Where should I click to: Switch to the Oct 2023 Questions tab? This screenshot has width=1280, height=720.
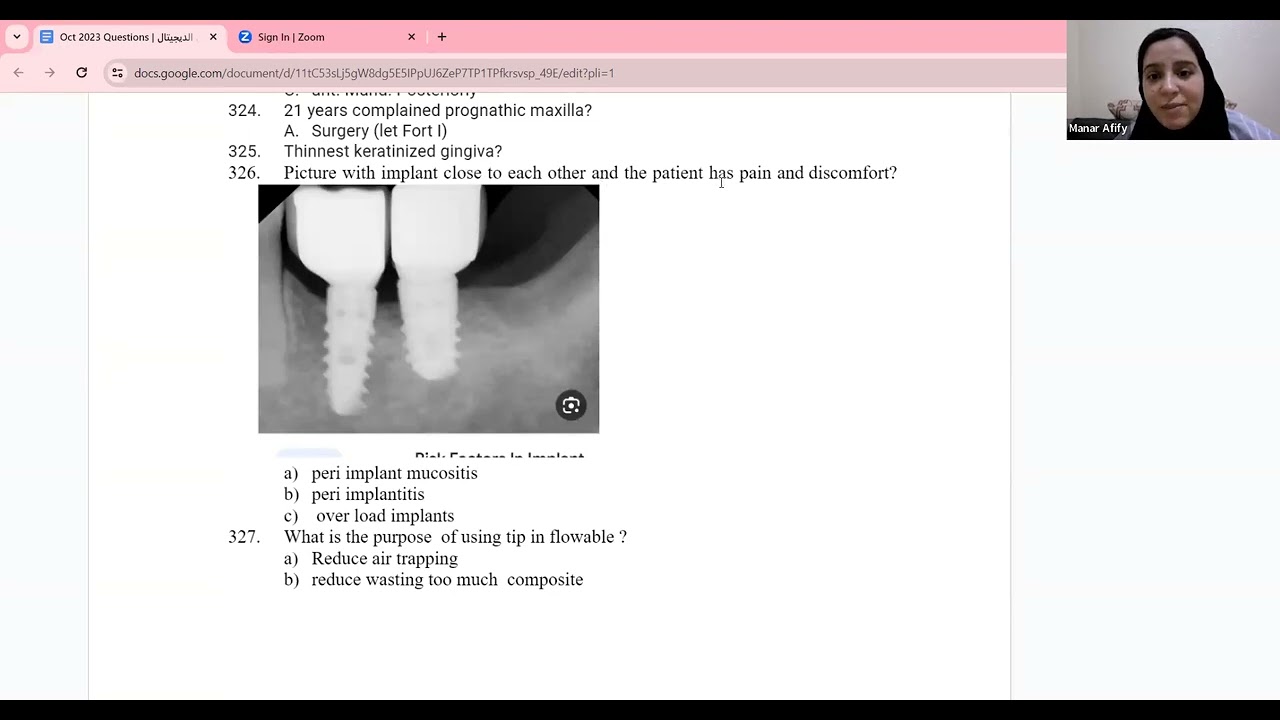[128, 37]
